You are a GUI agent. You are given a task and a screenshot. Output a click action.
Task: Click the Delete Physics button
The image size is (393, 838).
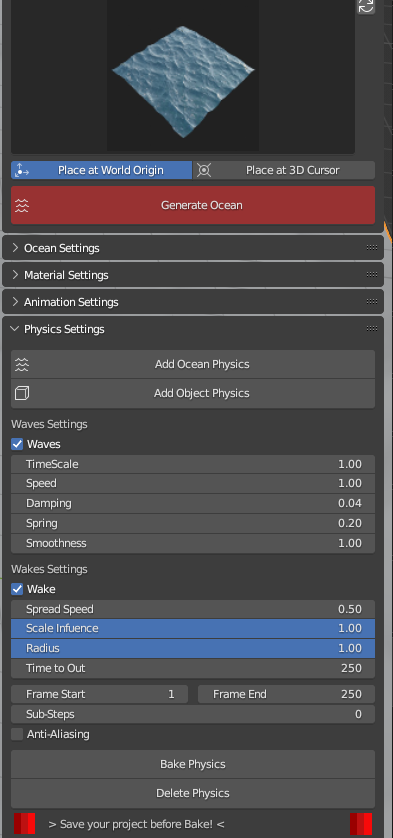tap(193, 793)
